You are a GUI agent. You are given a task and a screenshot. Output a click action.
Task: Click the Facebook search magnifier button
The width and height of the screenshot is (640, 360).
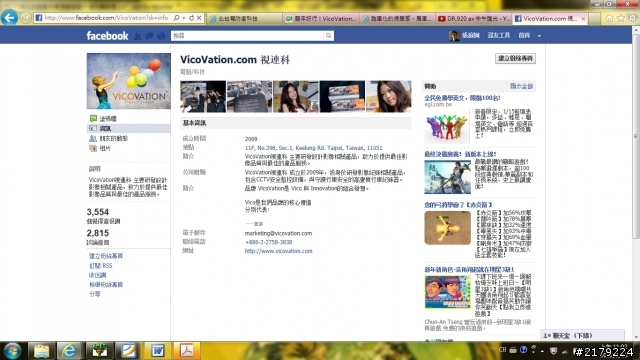pos(329,36)
